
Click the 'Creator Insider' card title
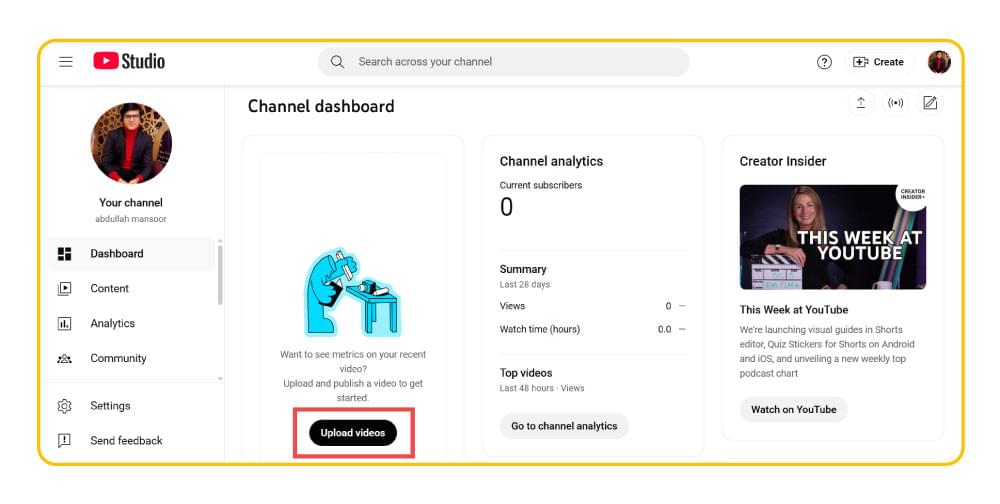pyautogui.click(x=783, y=161)
